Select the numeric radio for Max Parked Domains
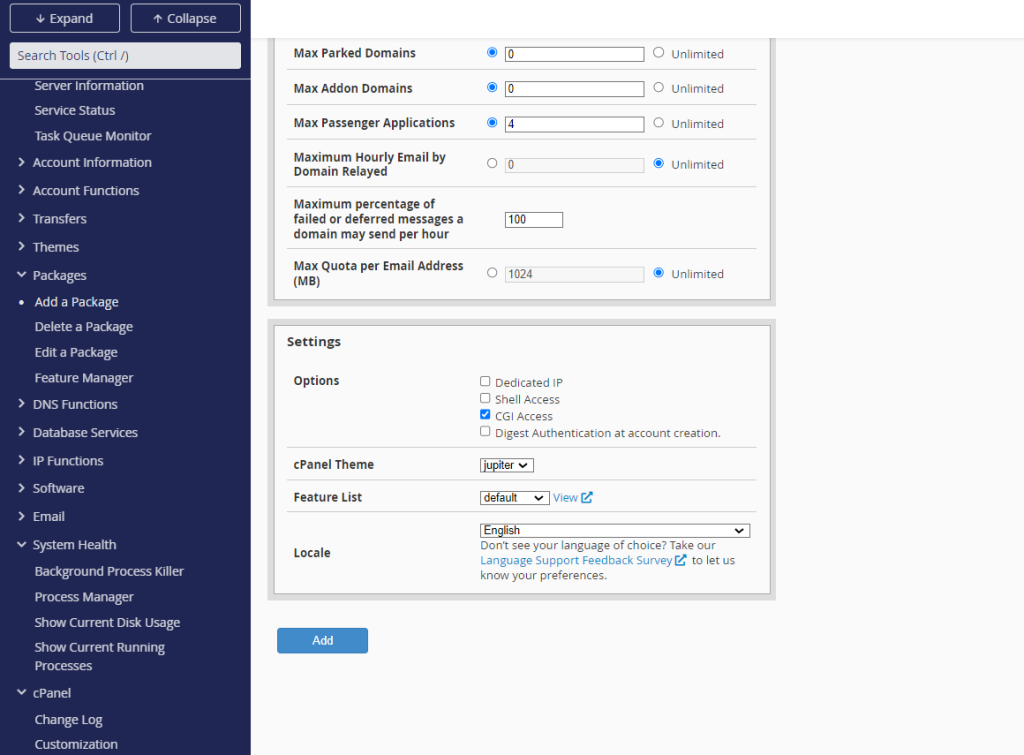 coord(492,52)
